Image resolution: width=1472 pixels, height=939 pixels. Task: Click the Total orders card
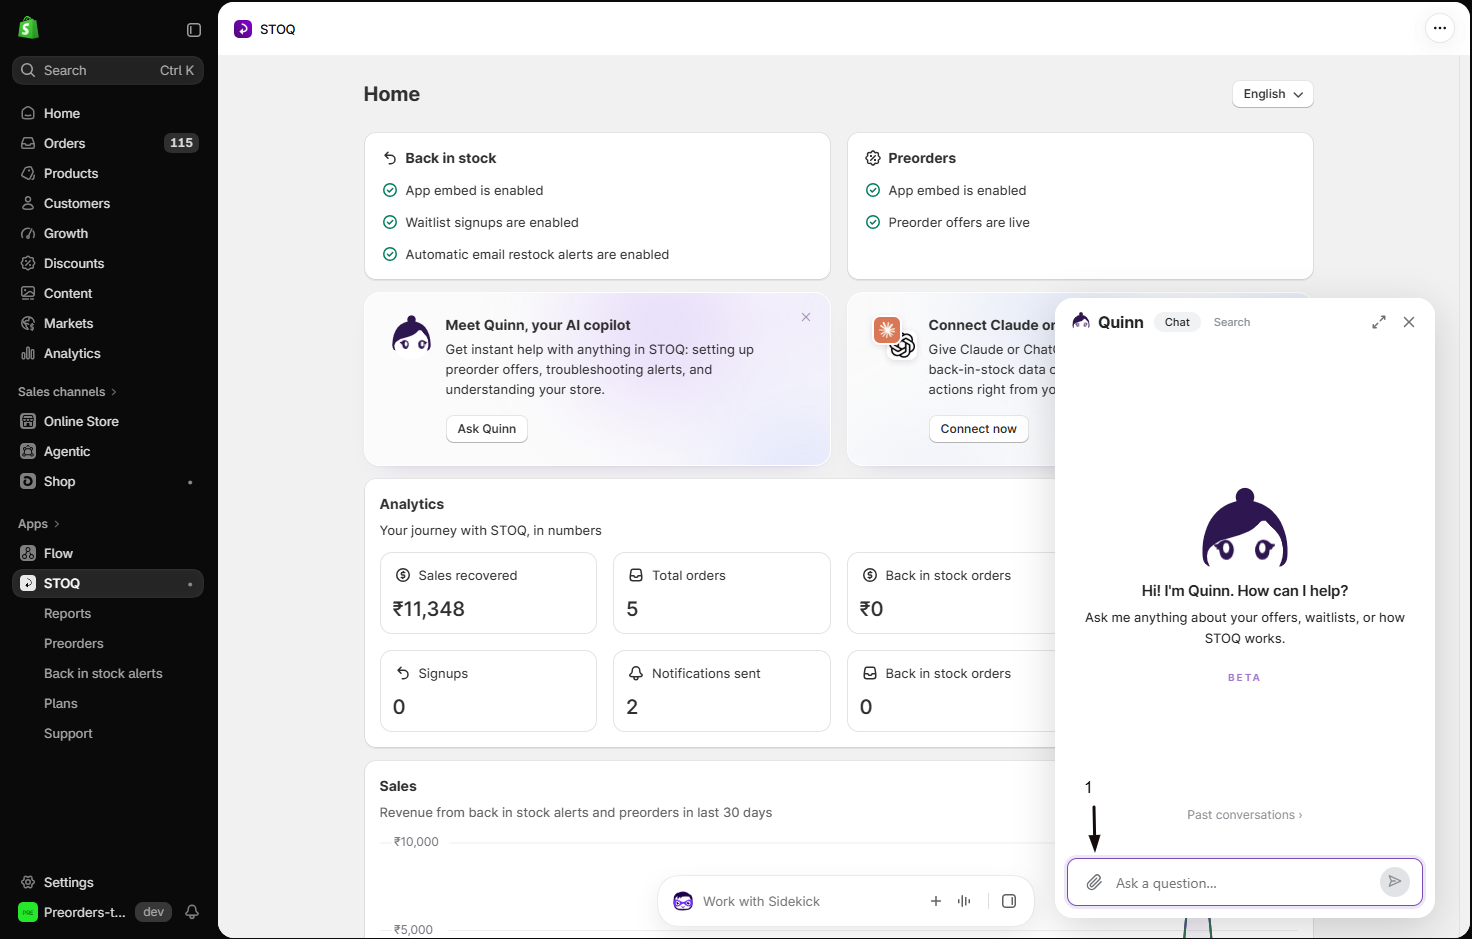[x=722, y=593]
